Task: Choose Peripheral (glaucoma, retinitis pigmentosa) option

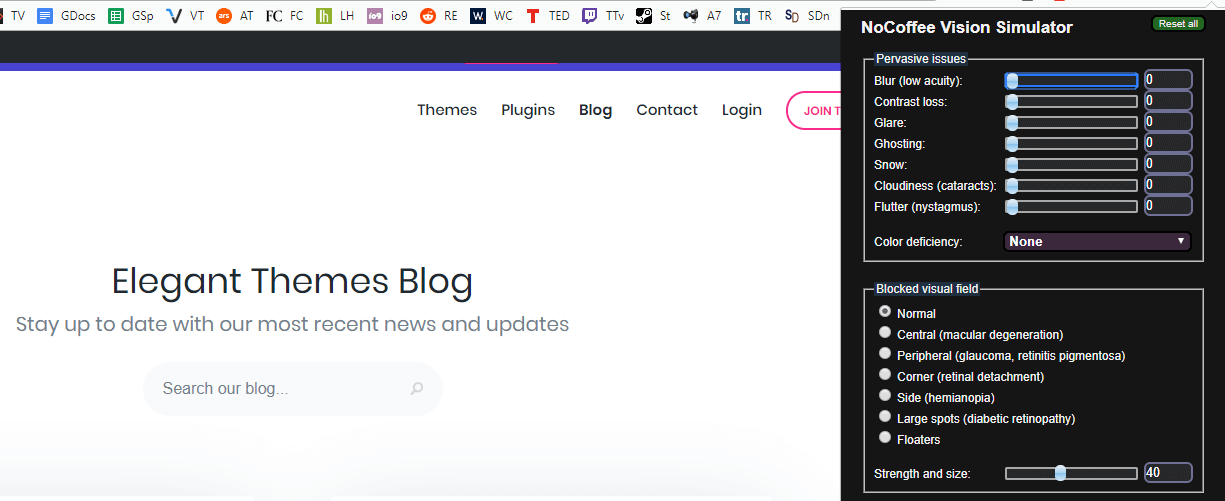Action: 884,354
